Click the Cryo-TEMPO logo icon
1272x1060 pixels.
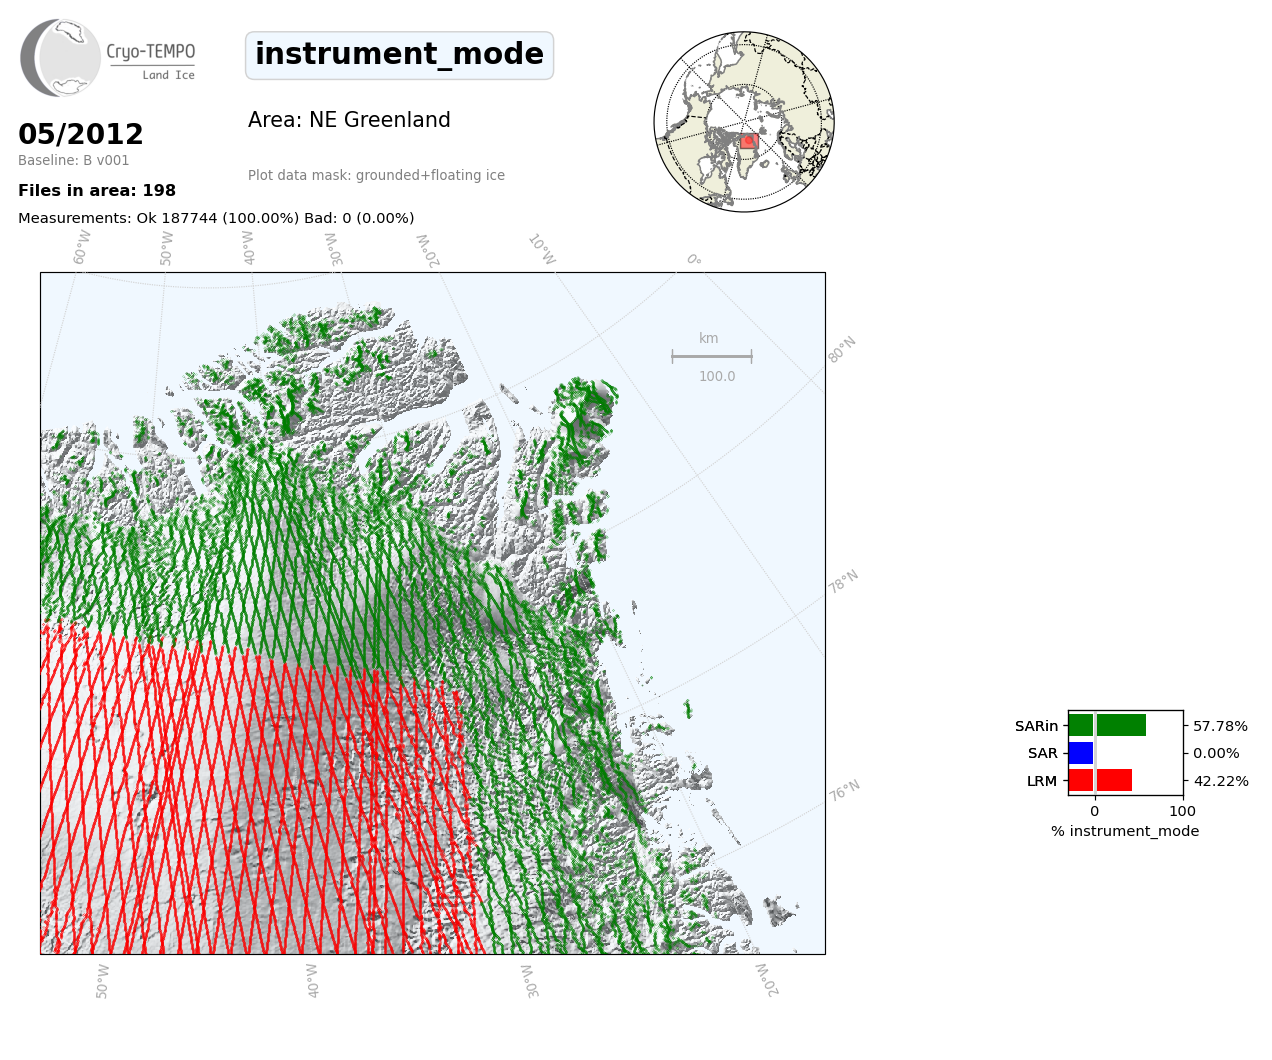coord(61,58)
